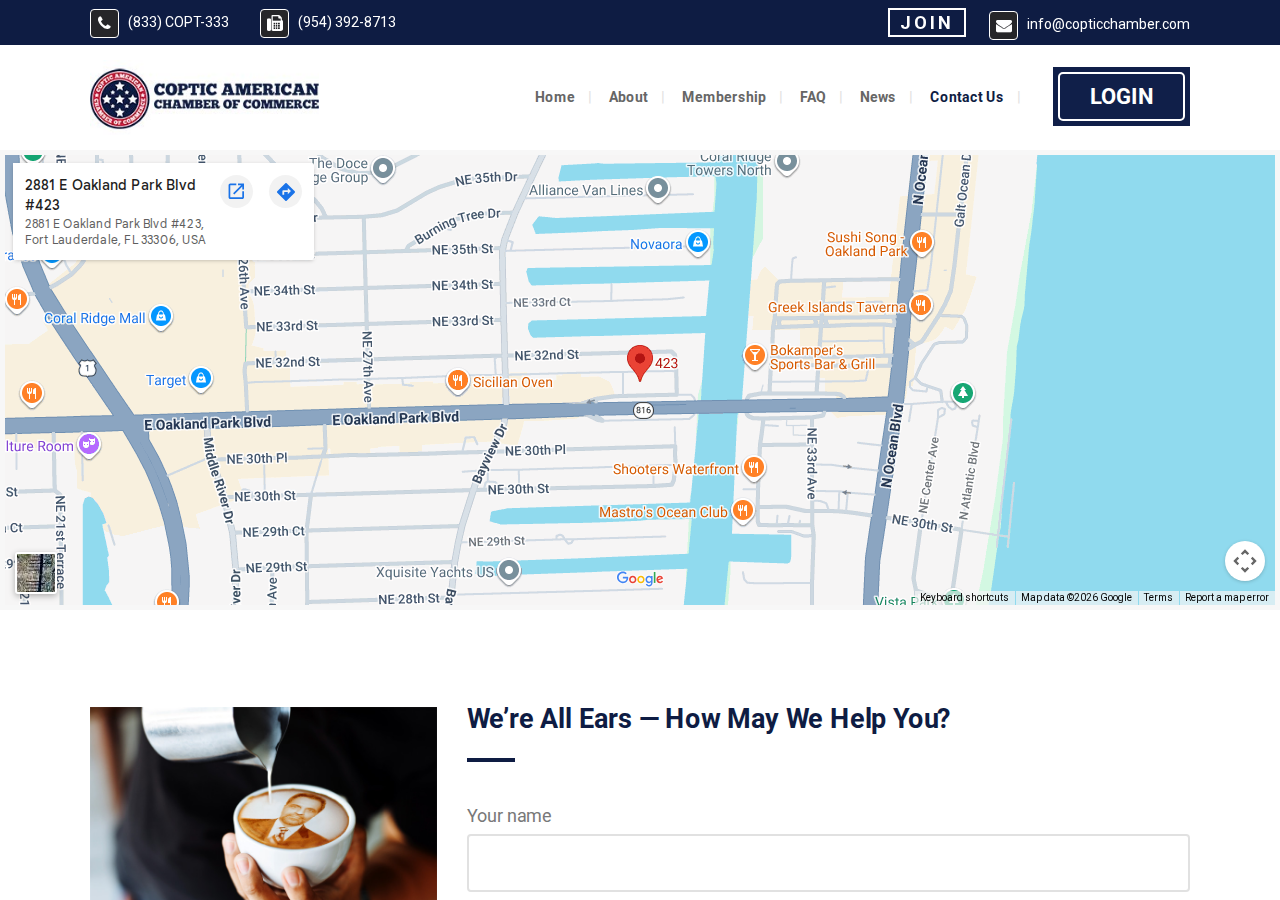Open the FAQ menu item
Image resolution: width=1280 pixels, height=900 pixels.
click(813, 97)
